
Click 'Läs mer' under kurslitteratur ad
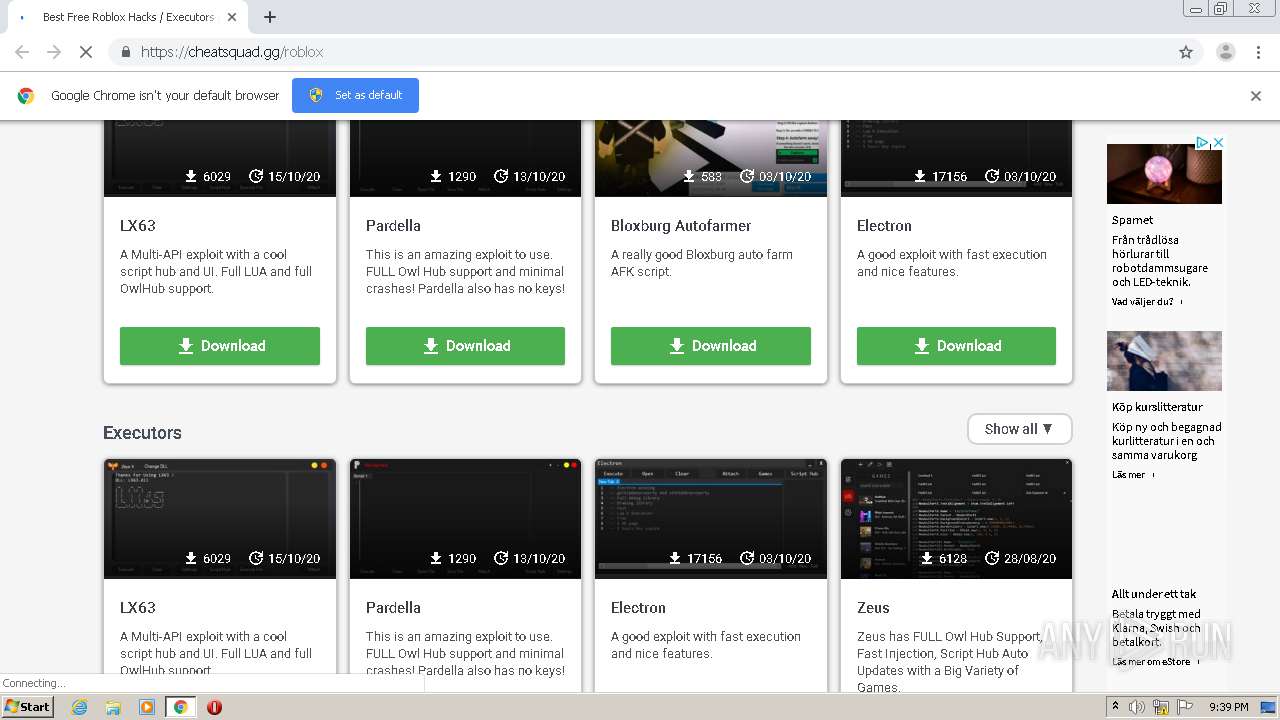coord(1129,475)
